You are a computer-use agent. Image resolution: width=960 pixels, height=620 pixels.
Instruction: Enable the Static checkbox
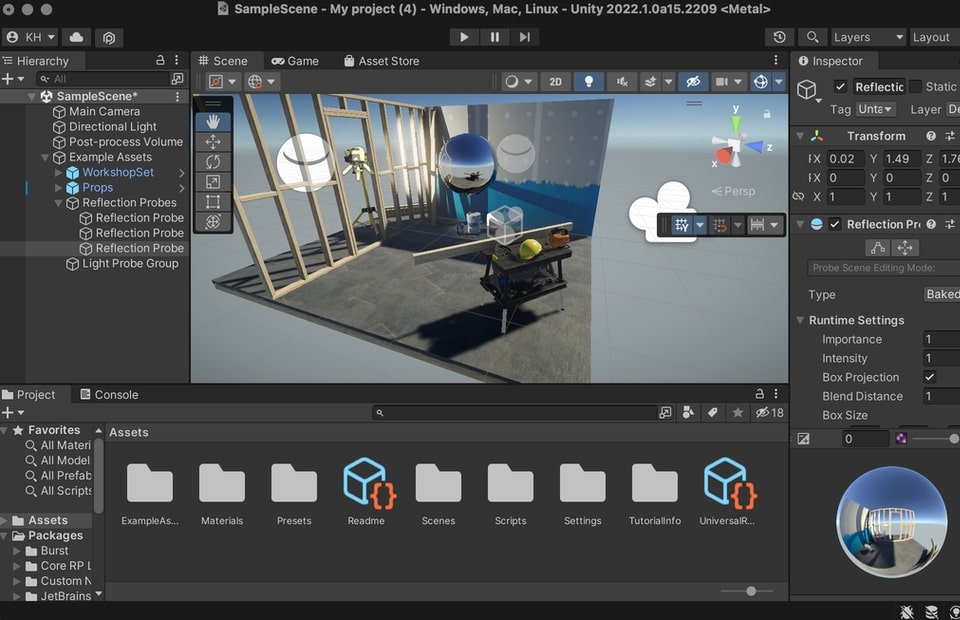click(x=915, y=87)
